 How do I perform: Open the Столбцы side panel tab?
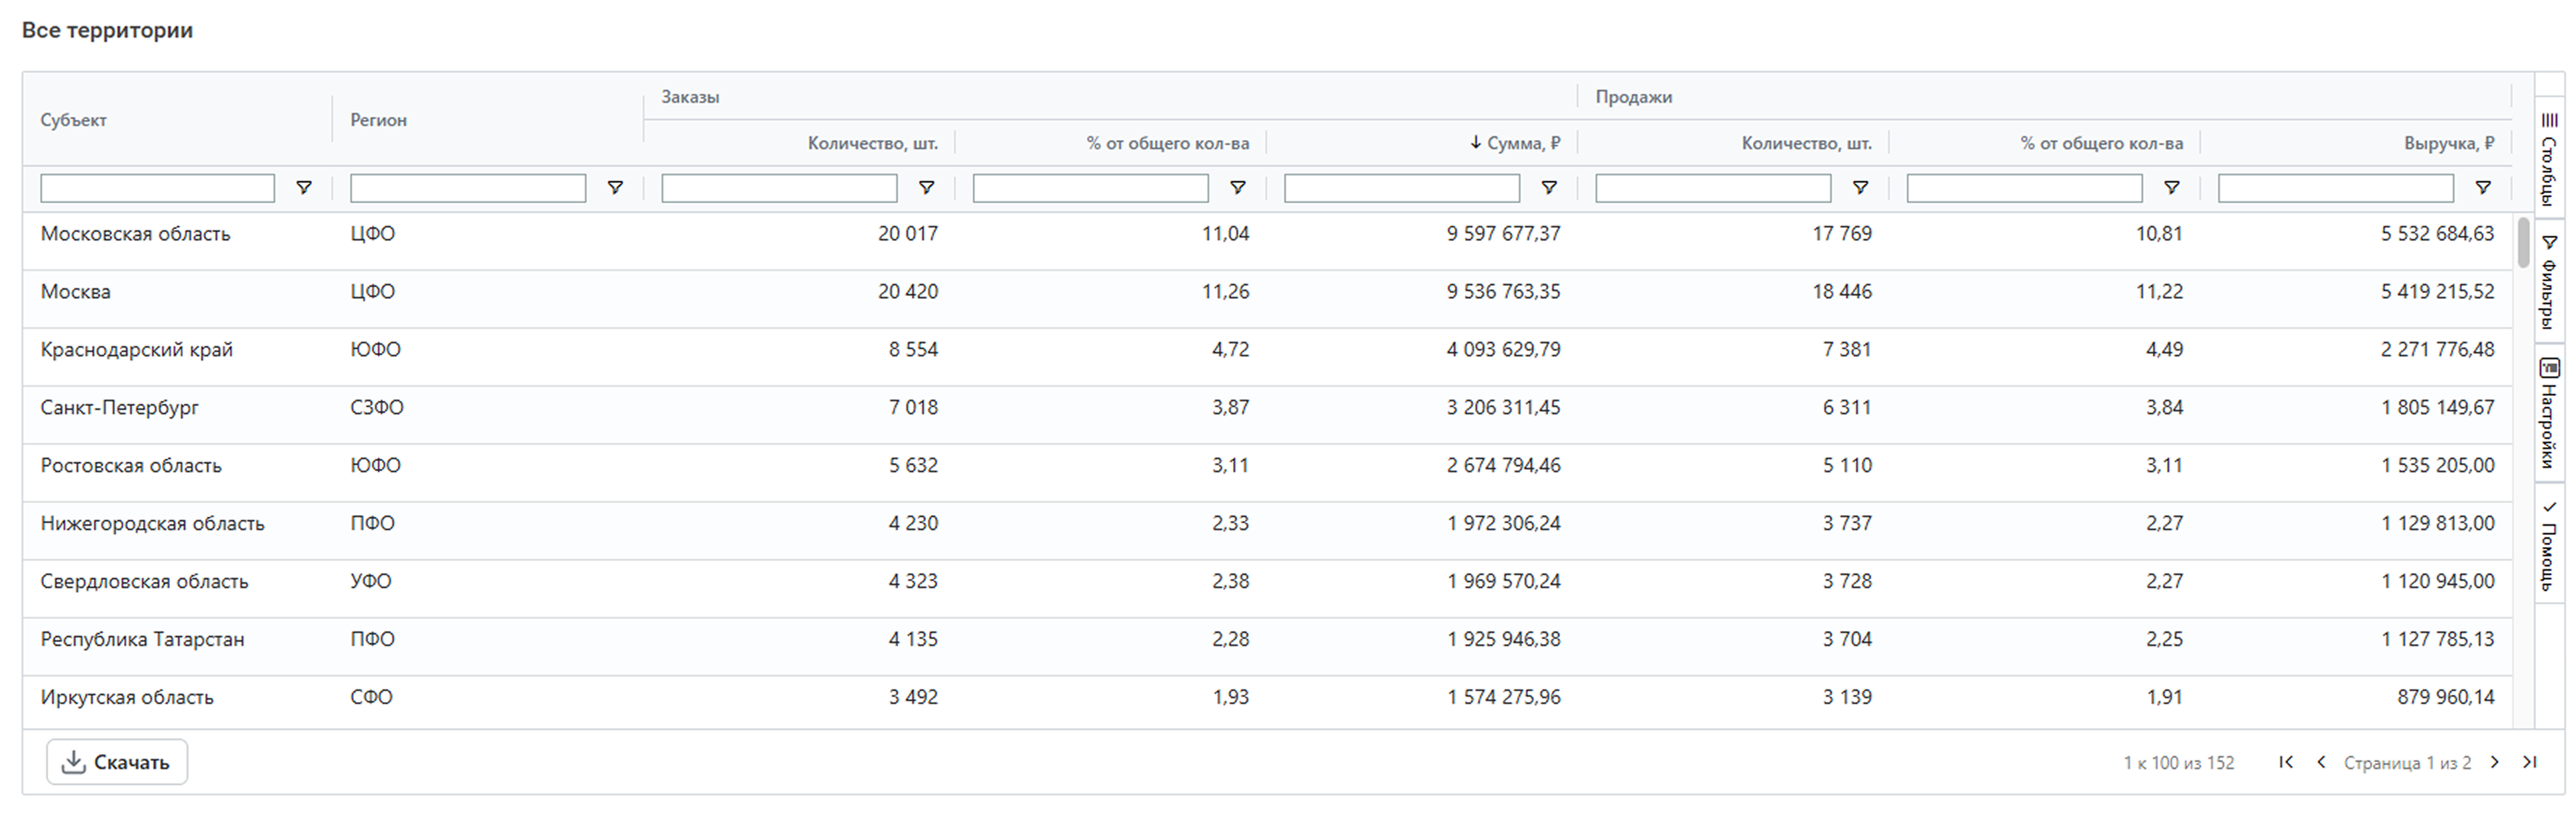tap(2549, 158)
